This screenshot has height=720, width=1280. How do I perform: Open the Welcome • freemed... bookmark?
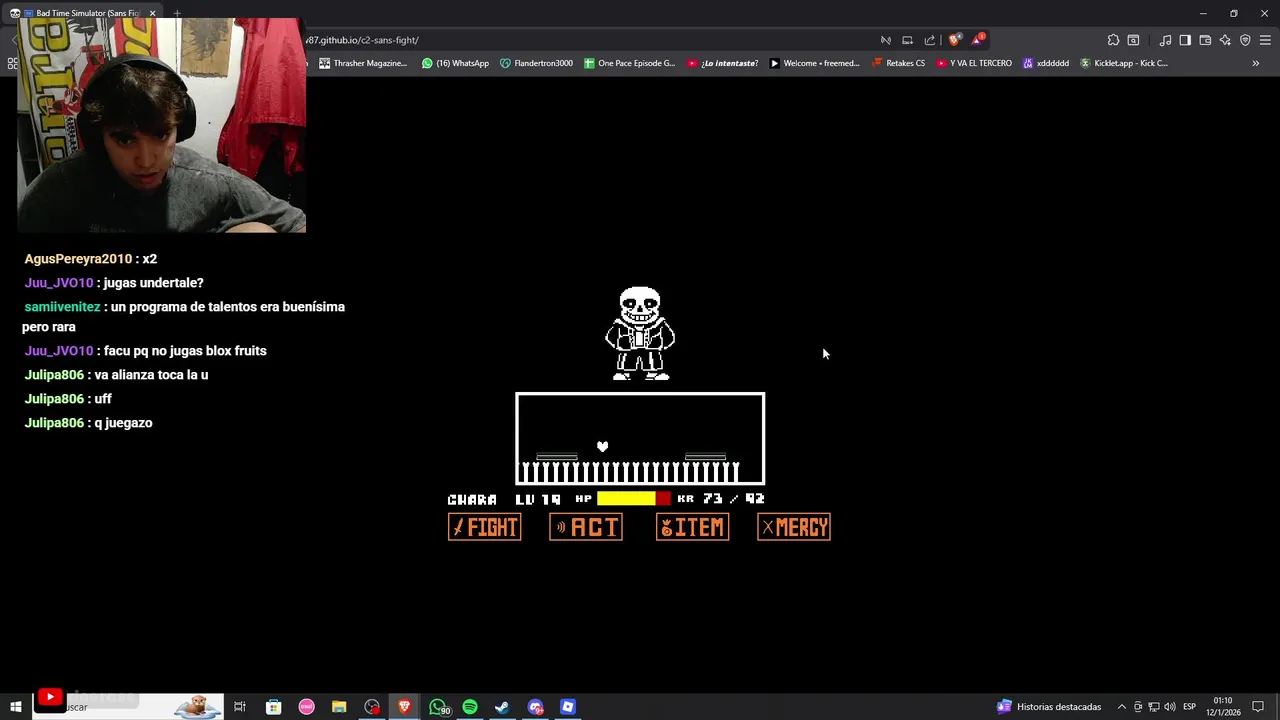click(815, 63)
